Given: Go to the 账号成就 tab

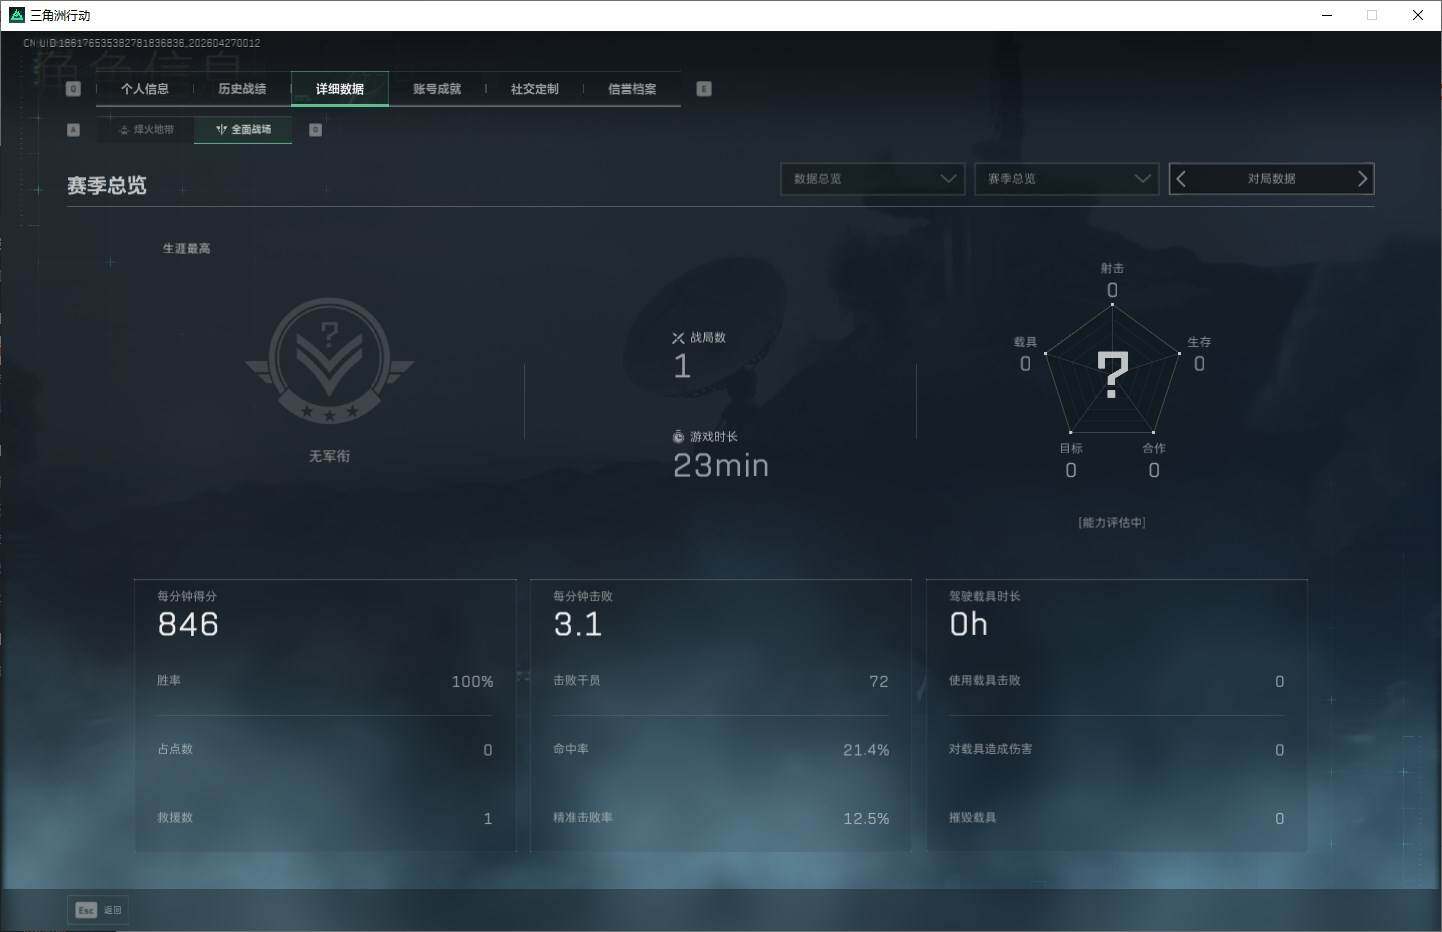Looking at the screenshot, I should click(x=437, y=89).
